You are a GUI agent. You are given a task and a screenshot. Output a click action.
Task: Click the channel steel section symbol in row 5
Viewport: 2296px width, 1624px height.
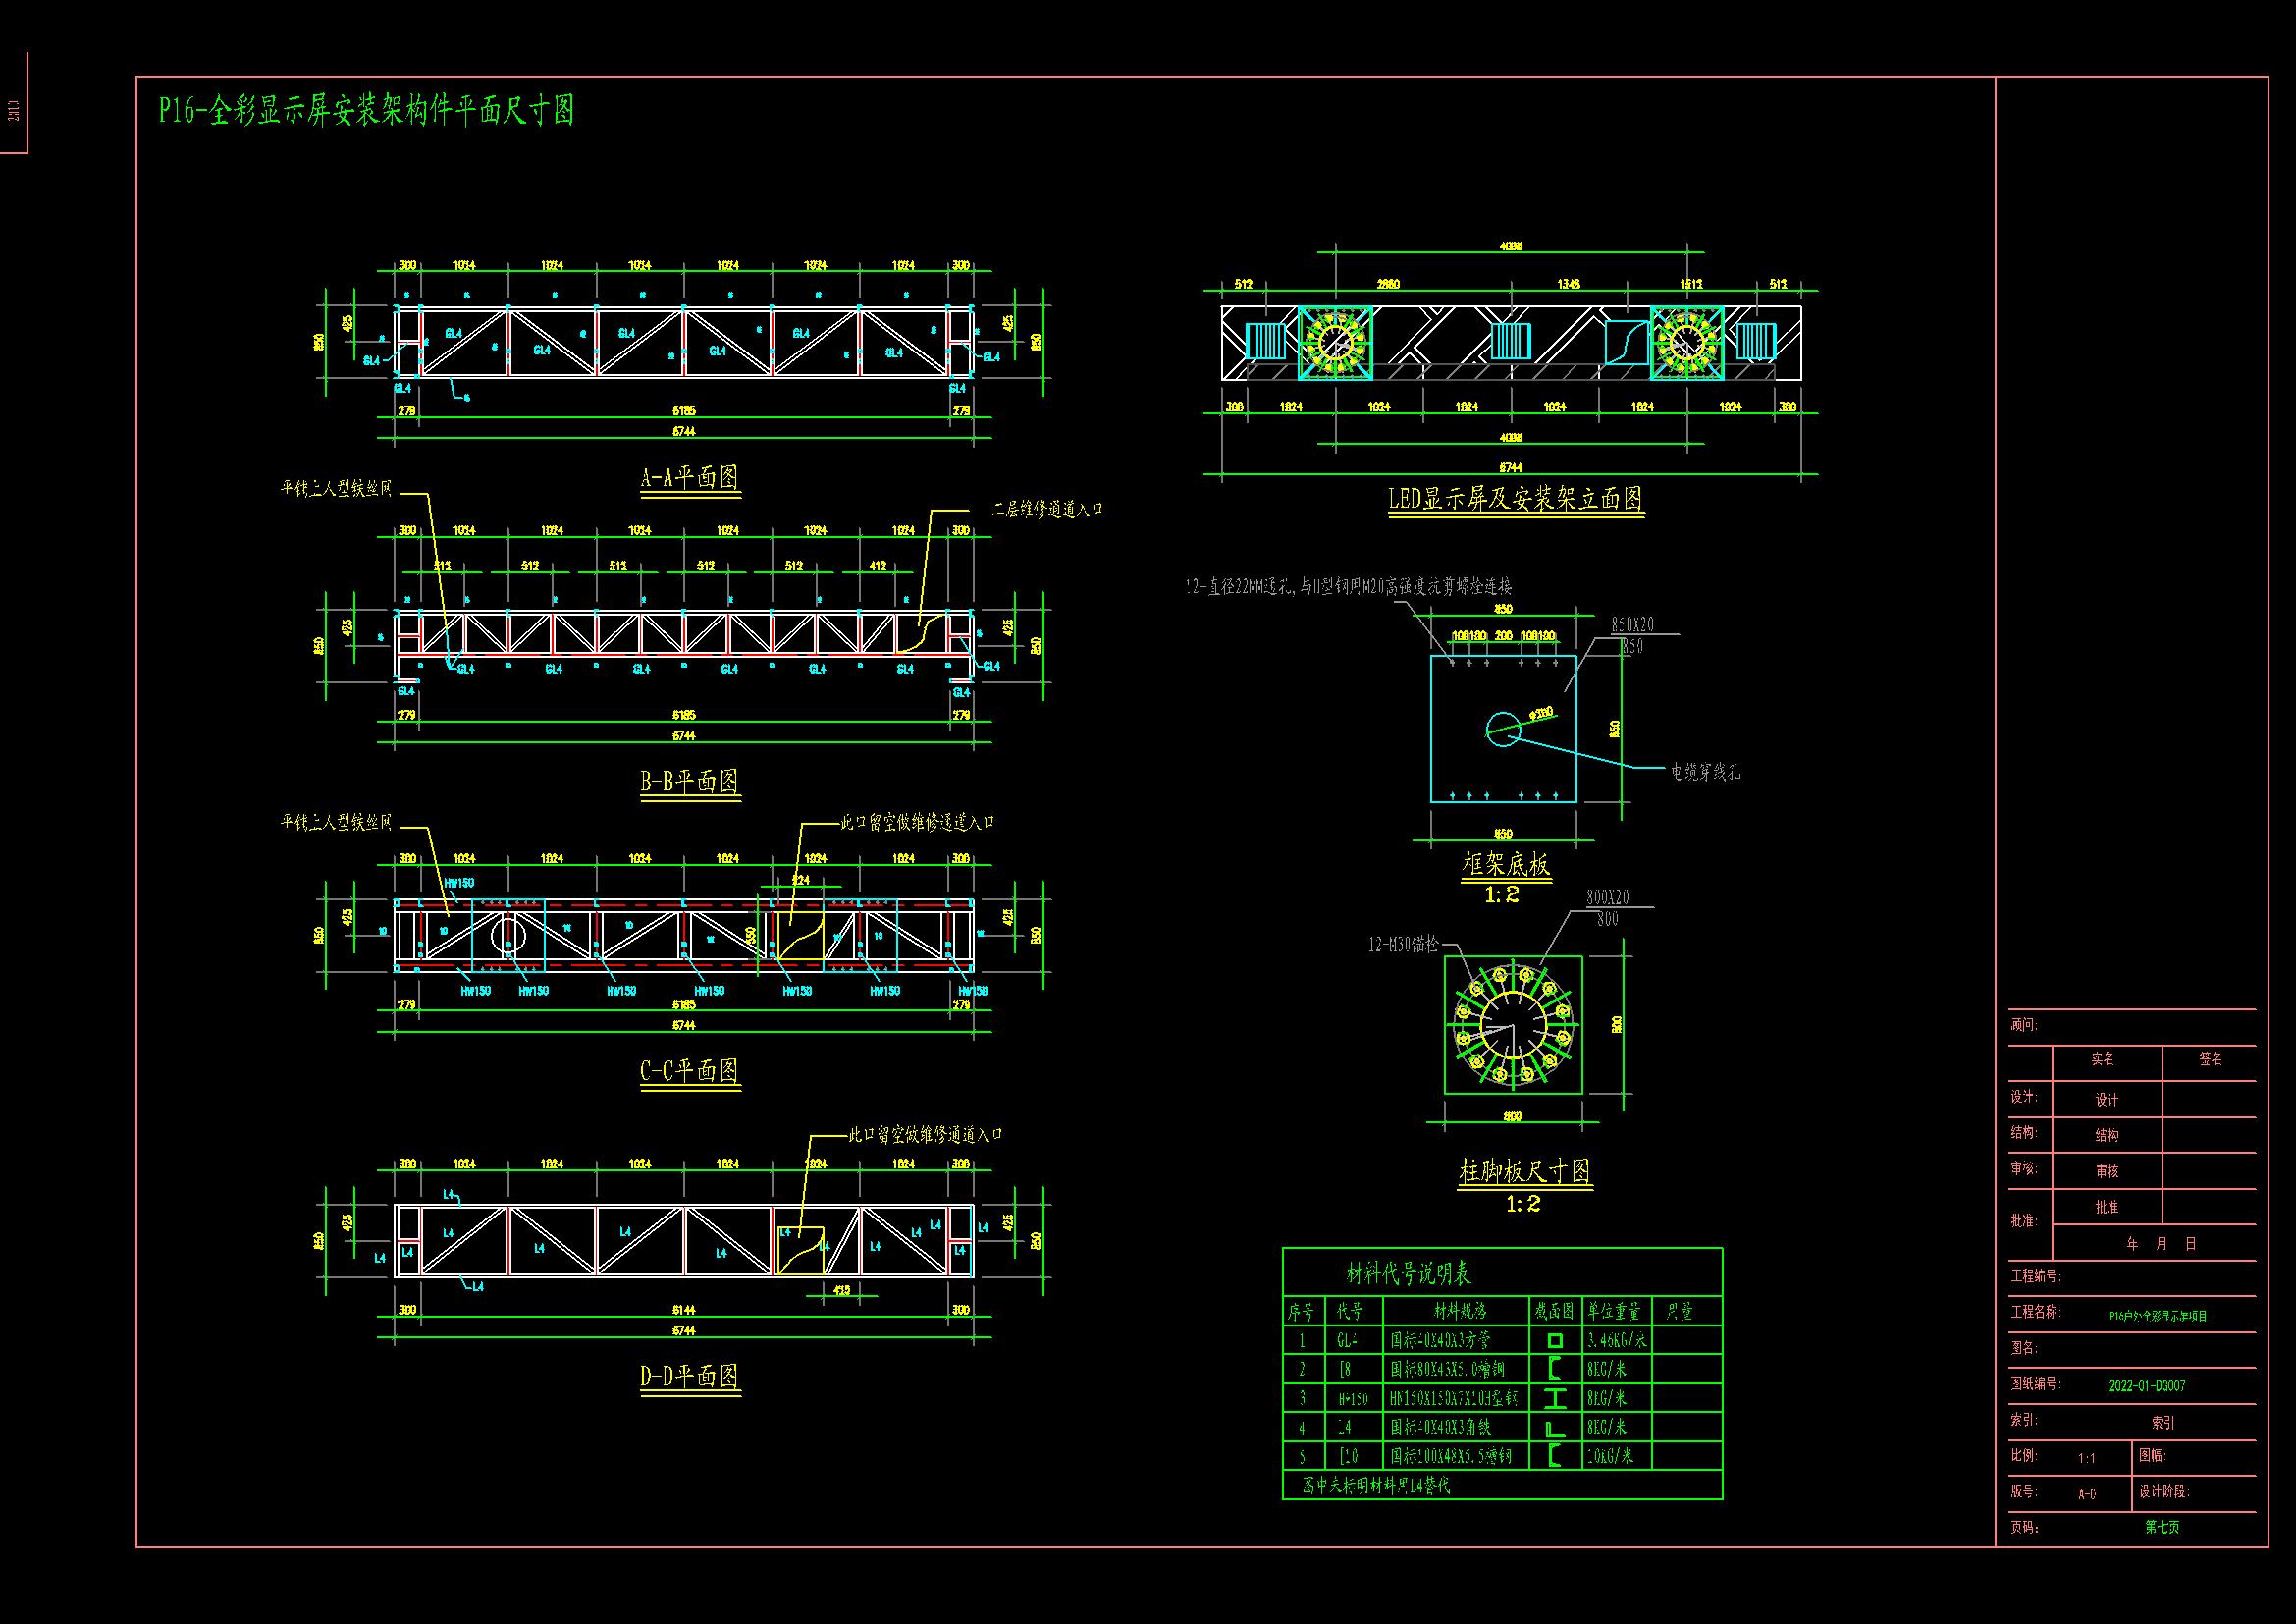pos(1555,1455)
